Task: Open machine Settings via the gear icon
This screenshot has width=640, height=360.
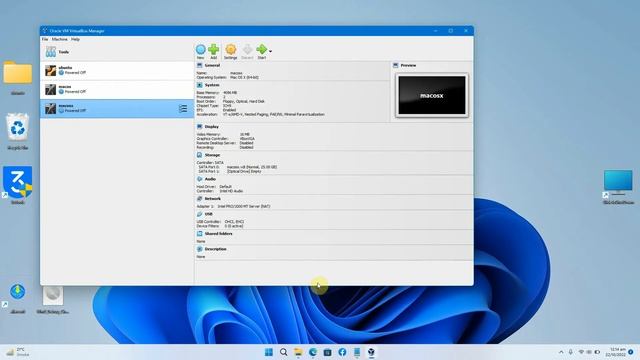Action: 231,50
